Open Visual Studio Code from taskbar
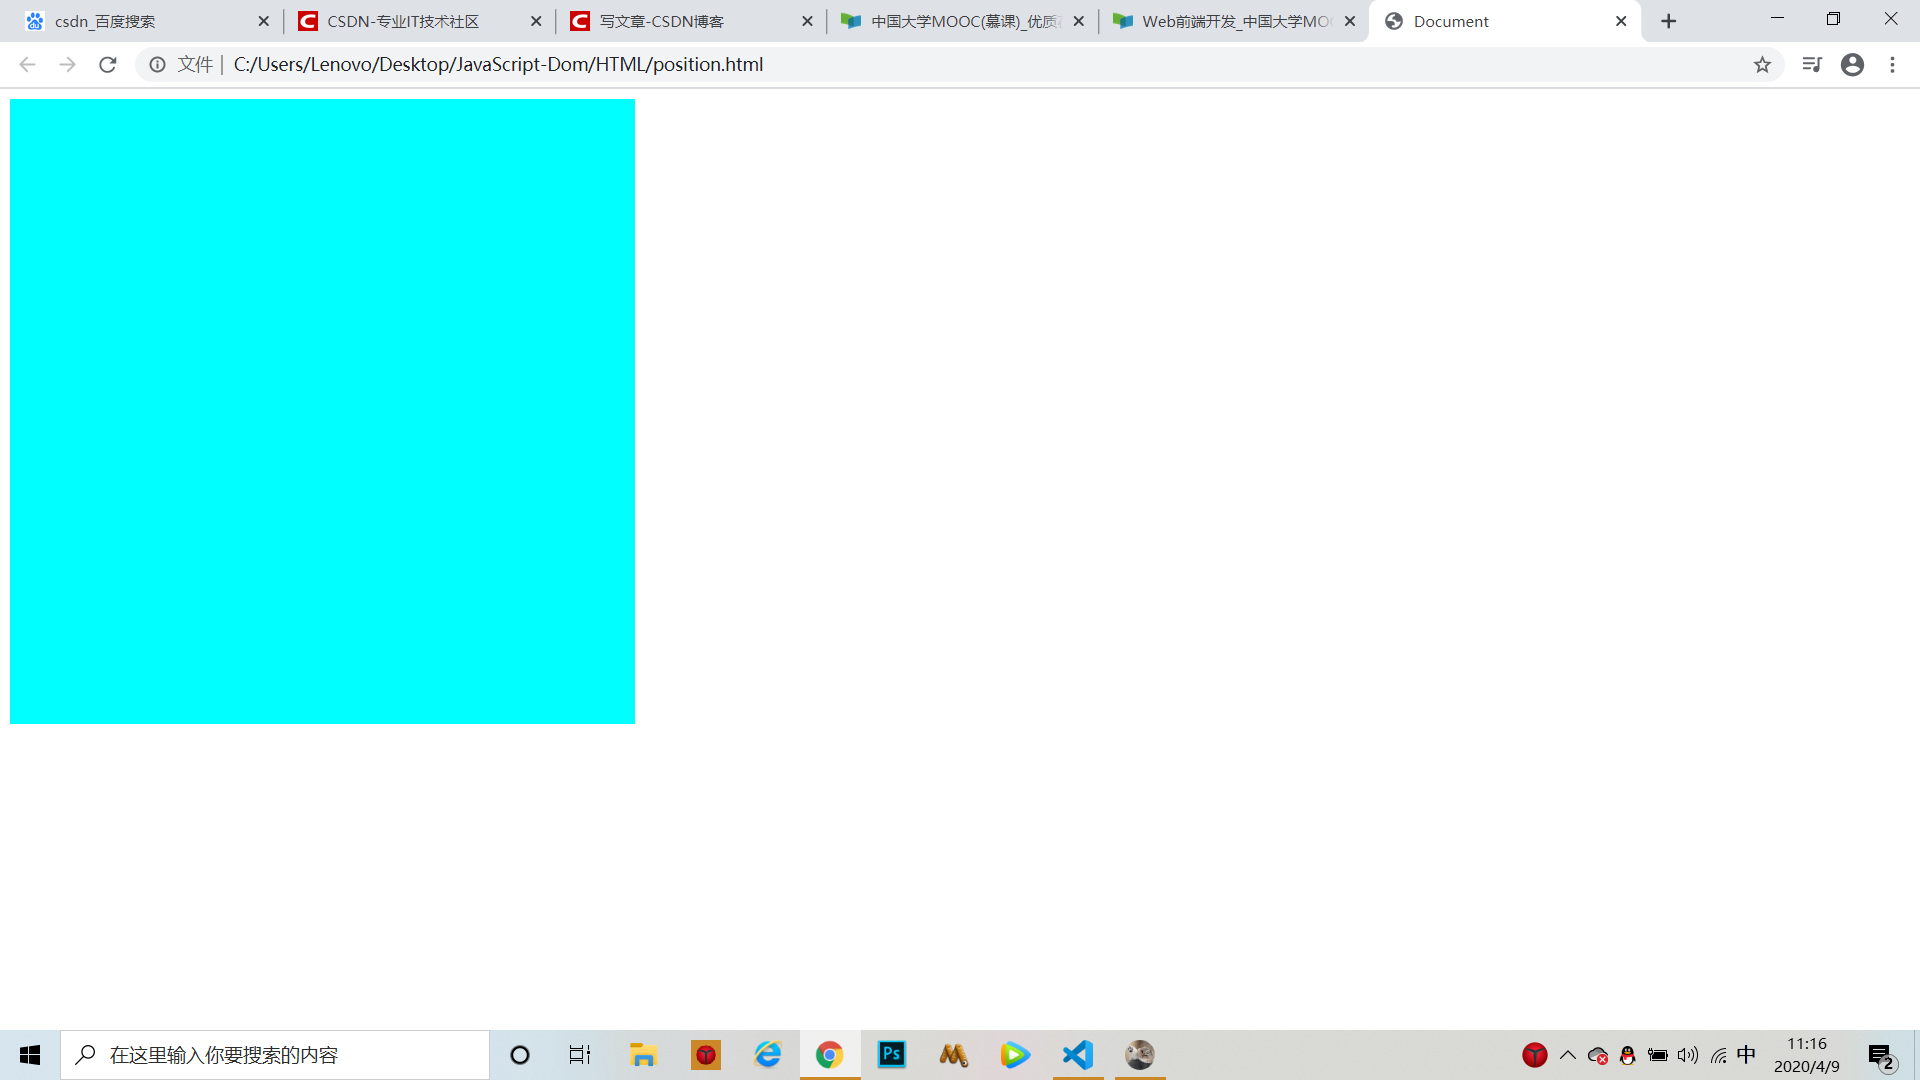This screenshot has width=1920, height=1080. coord(1078,1055)
